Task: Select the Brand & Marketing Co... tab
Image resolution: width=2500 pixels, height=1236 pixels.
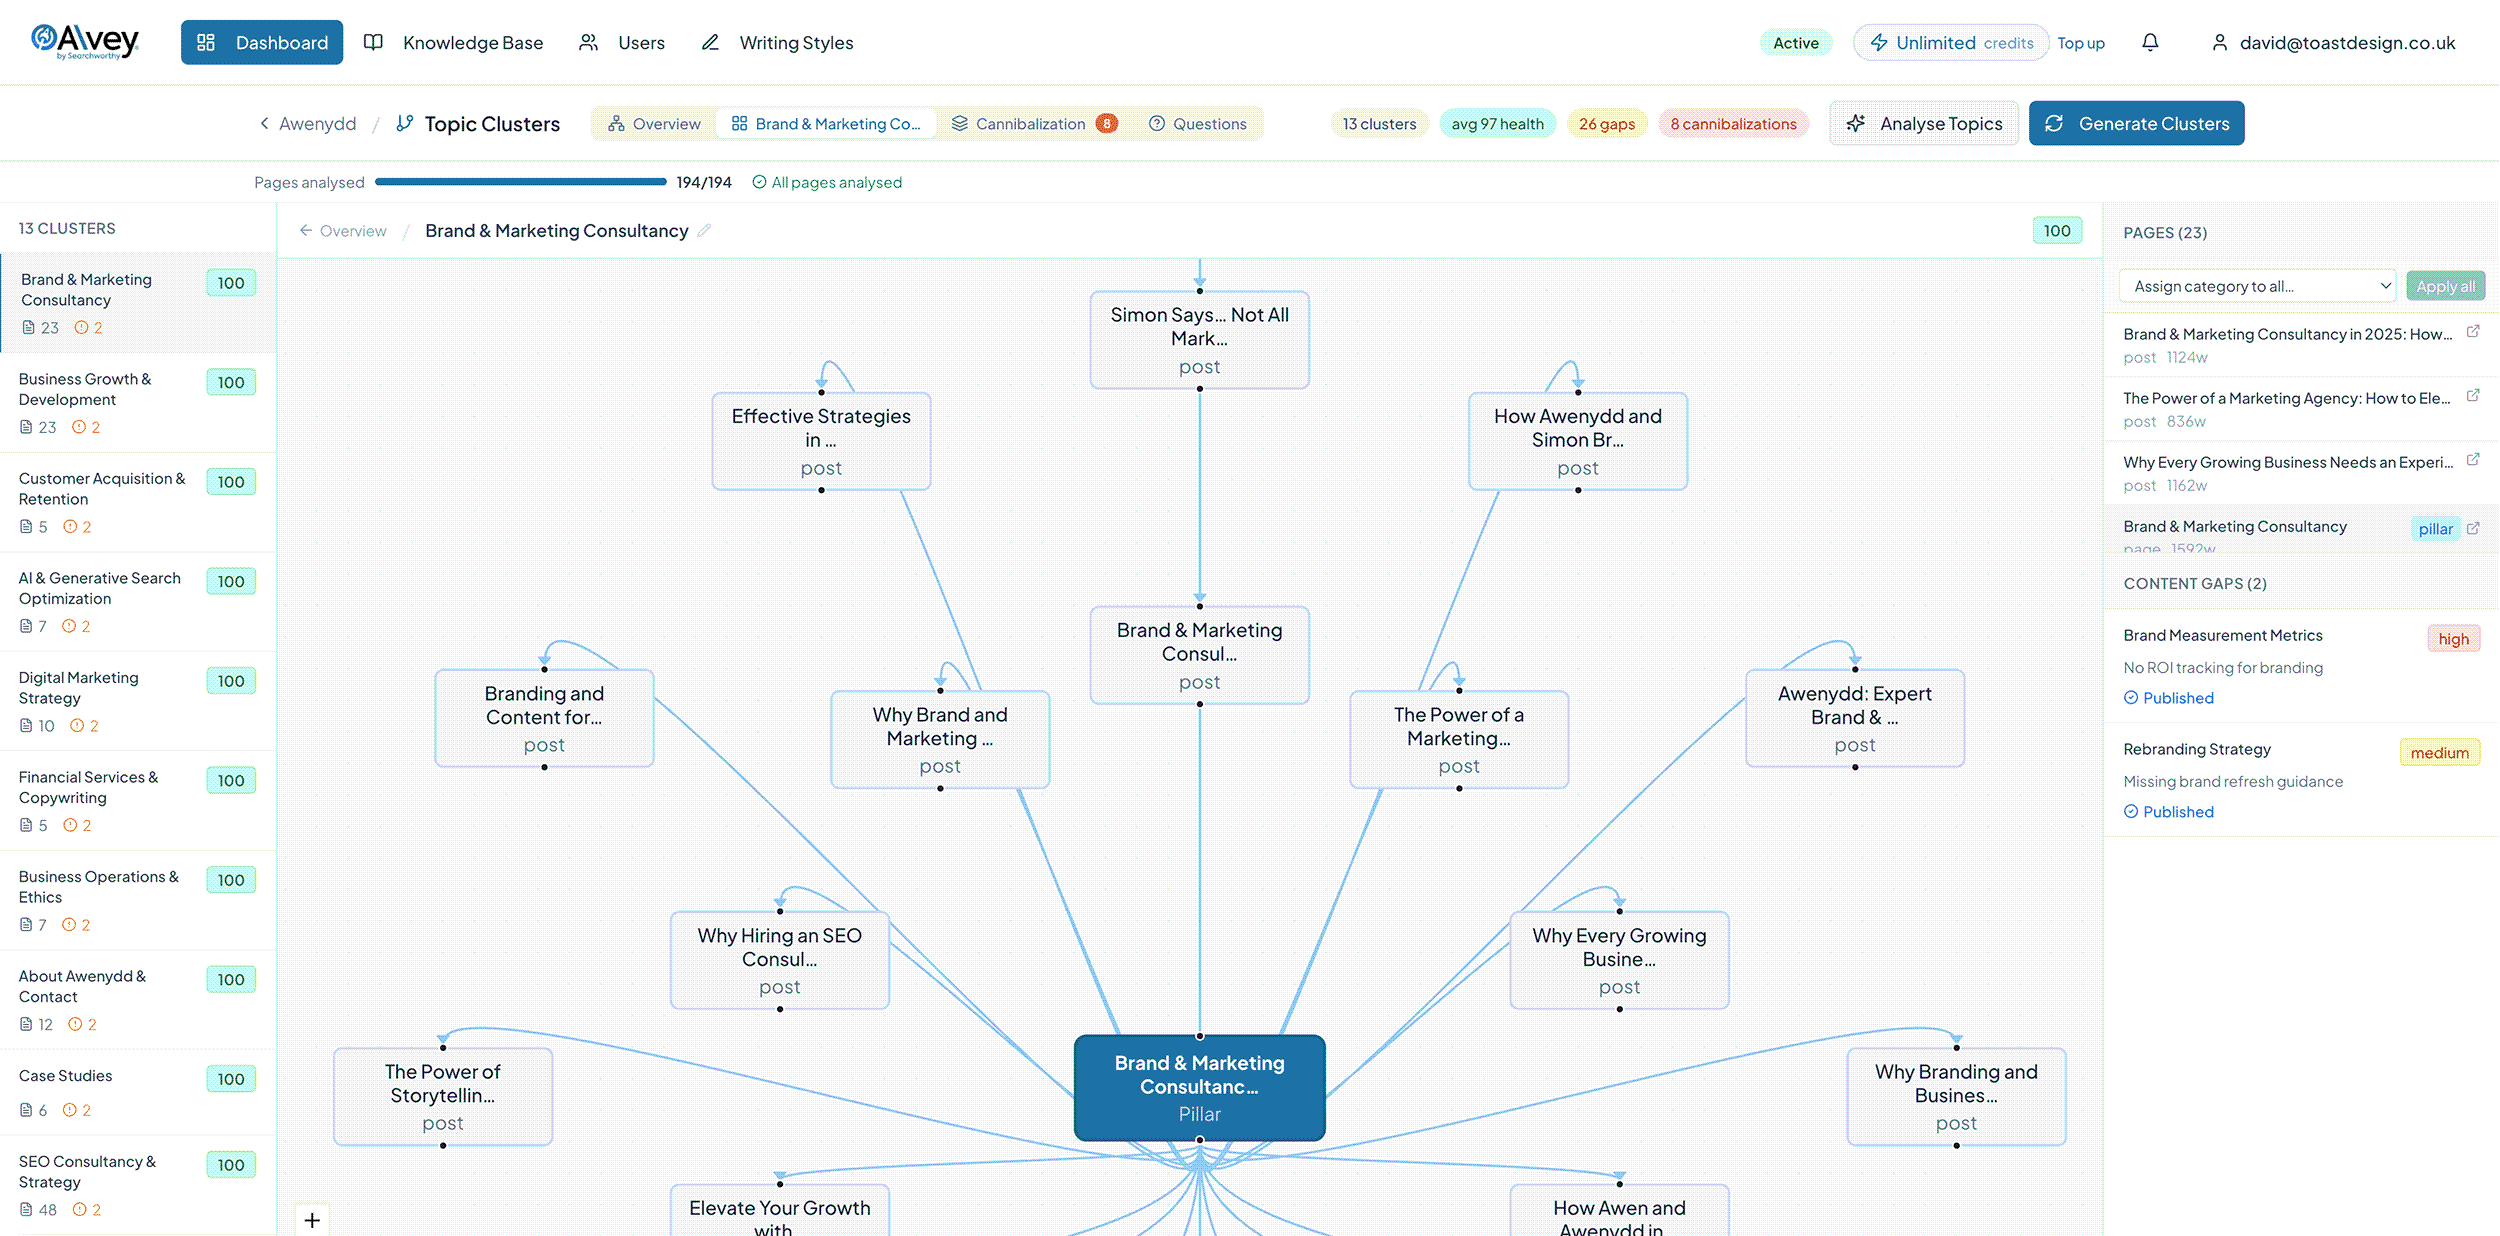Action: tap(826, 123)
